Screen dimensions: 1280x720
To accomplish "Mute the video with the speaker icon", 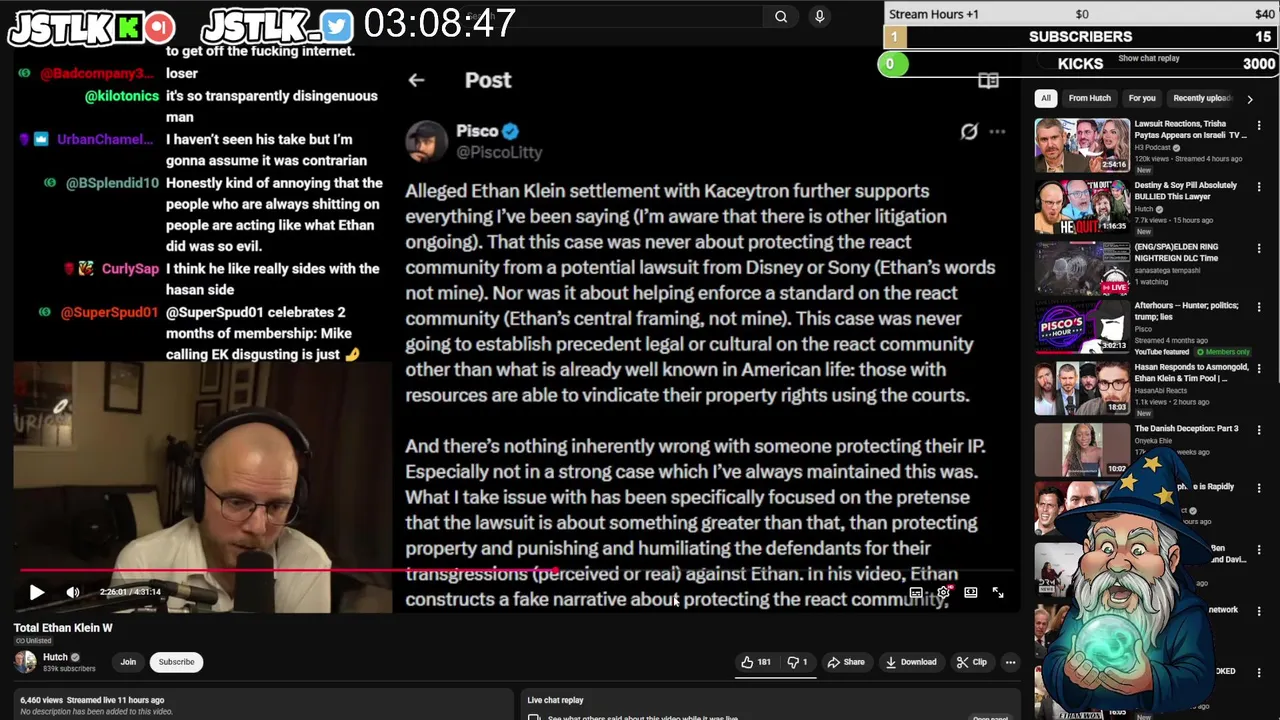I will (x=73, y=592).
